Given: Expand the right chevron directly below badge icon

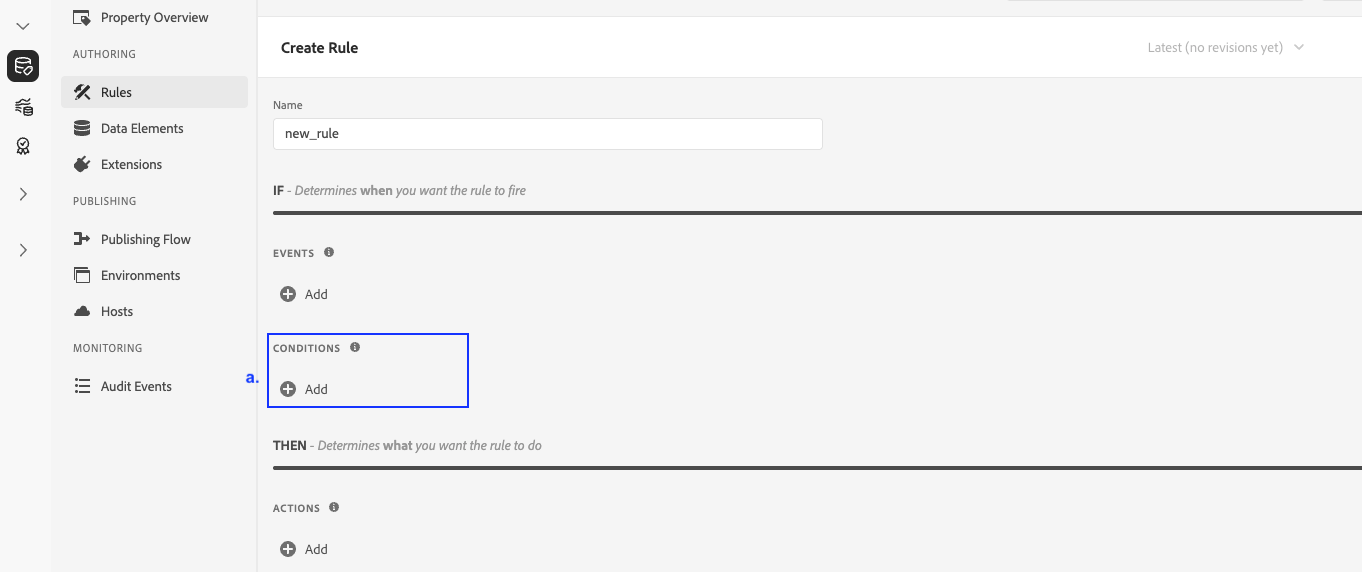Looking at the screenshot, I should click(23, 194).
